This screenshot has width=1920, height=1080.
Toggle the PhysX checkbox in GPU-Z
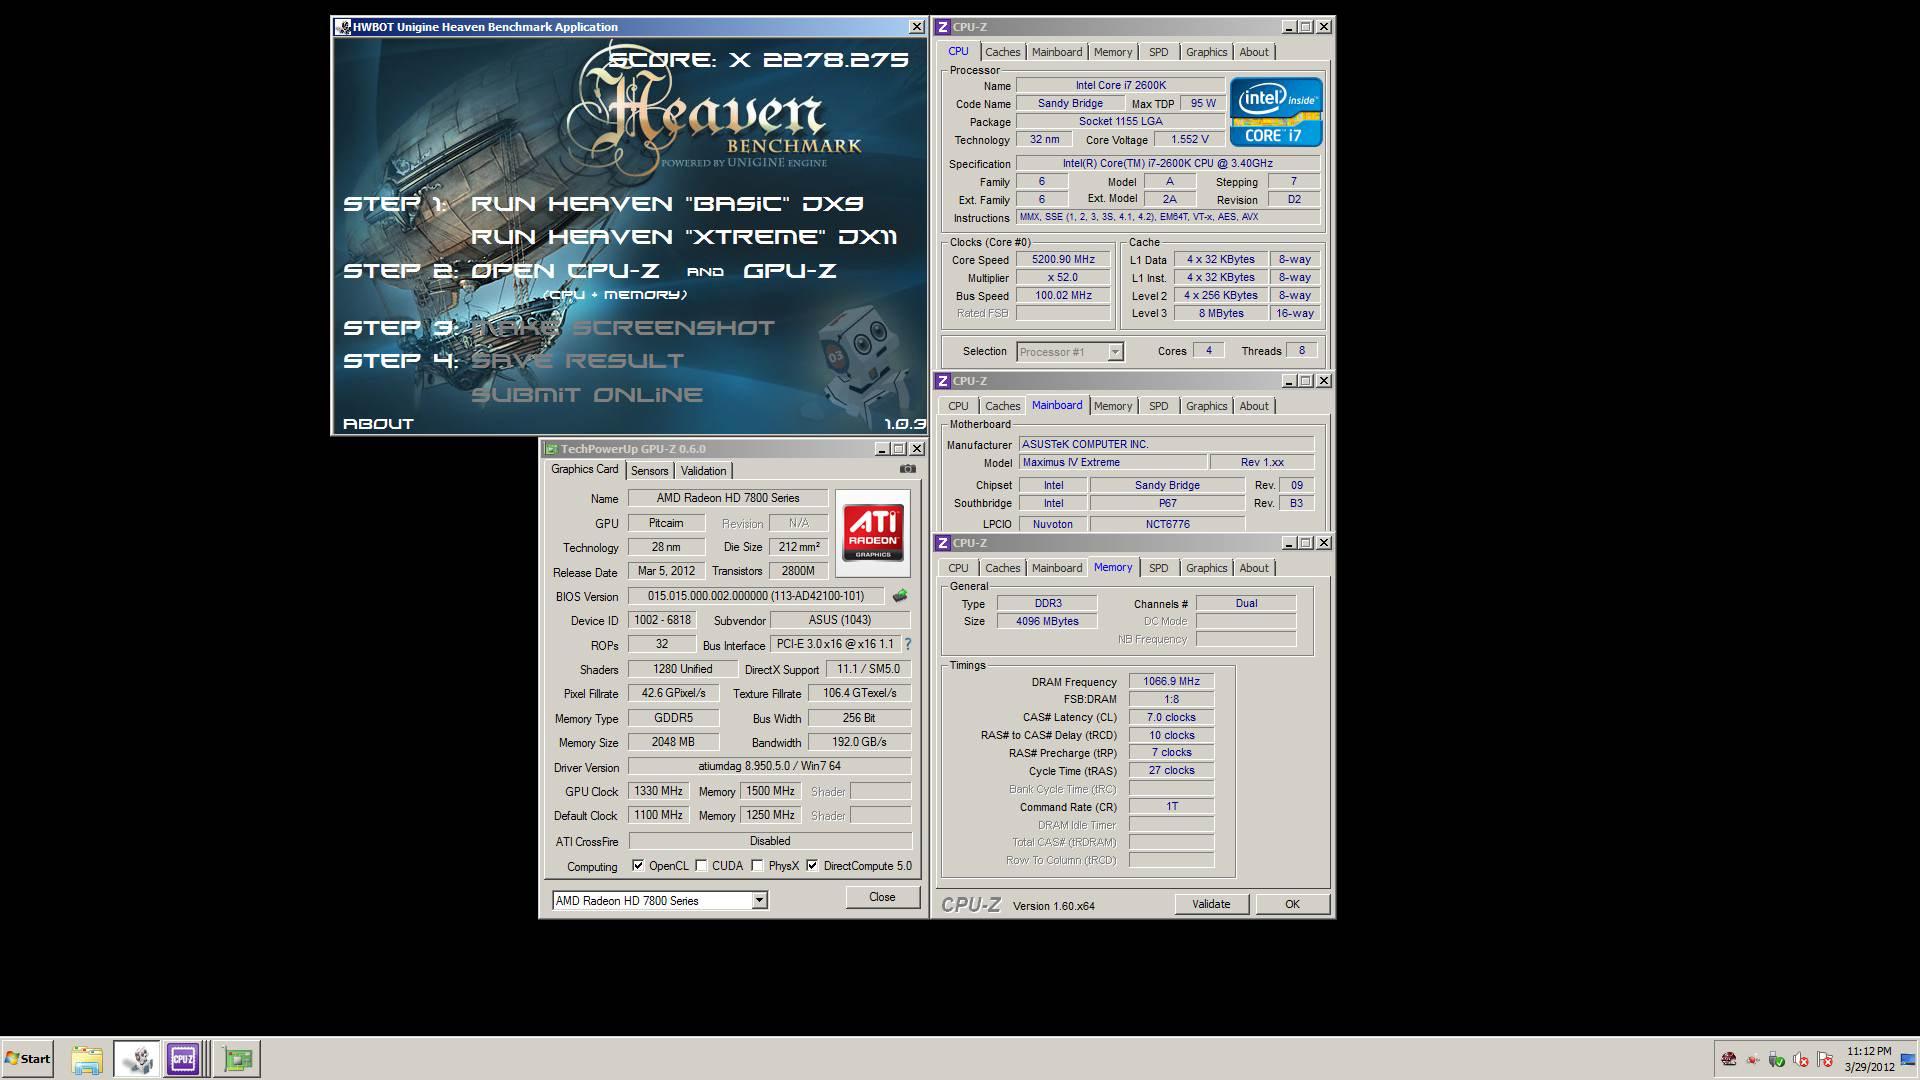click(x=758, y=866)
